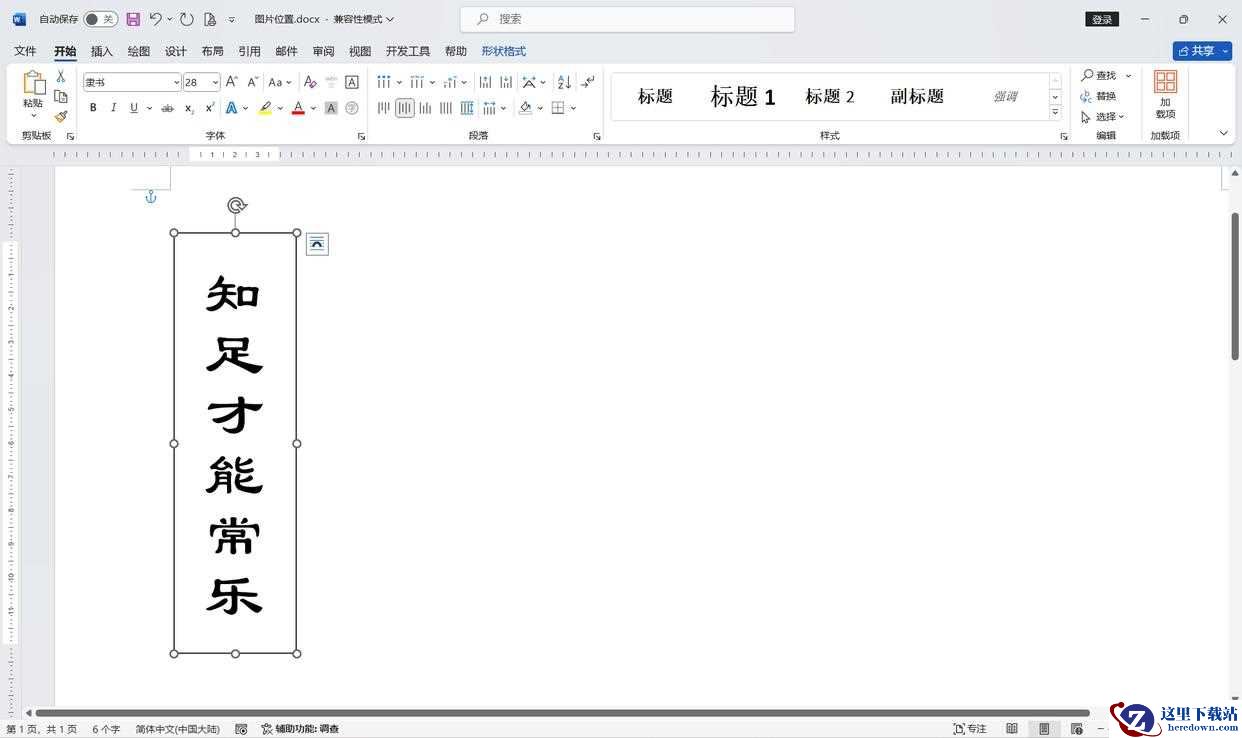Apply the Heading 1 style

(742, 96)
